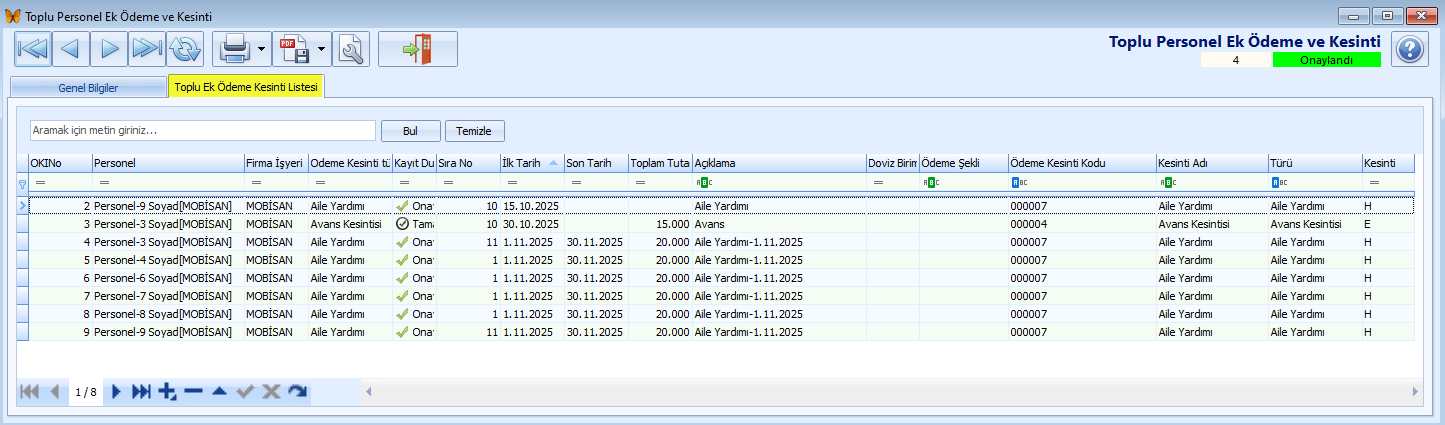The image size is (1445, 425).
Task: Expand the PDF export dropdown arrow
Action: click(322, 48)
